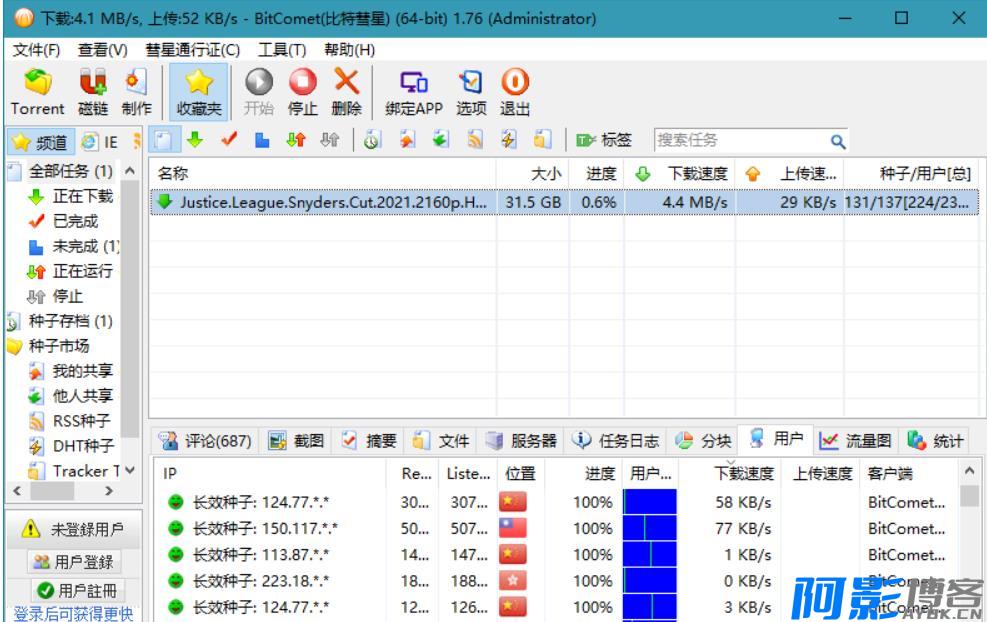Open the 评论(687) comments tab
987x622 pixels.
(206, 440)
